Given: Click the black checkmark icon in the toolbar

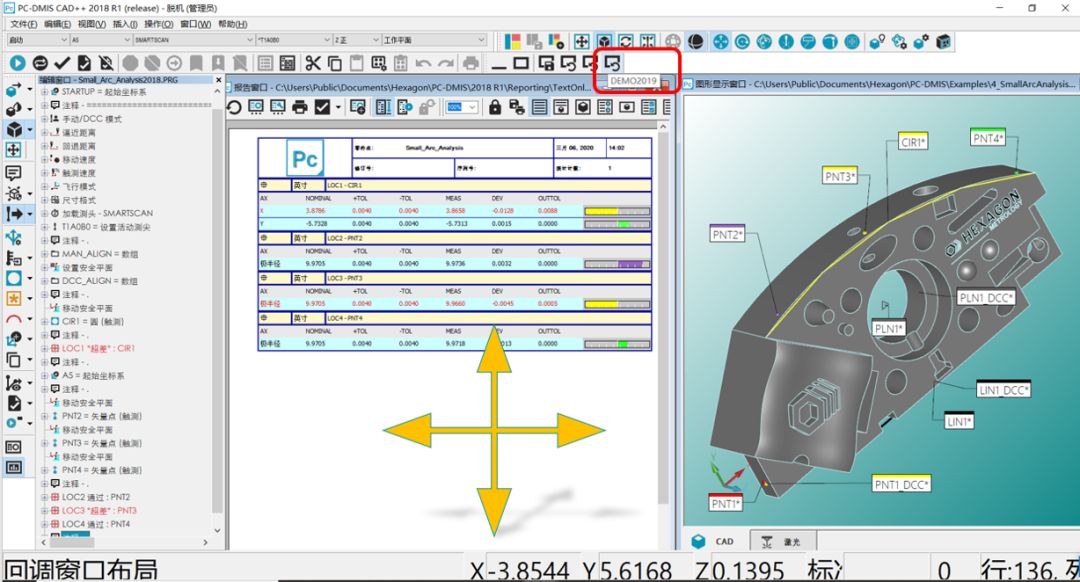Looking at the screenshot, I should pyautogui.click(x=62, y=63).
